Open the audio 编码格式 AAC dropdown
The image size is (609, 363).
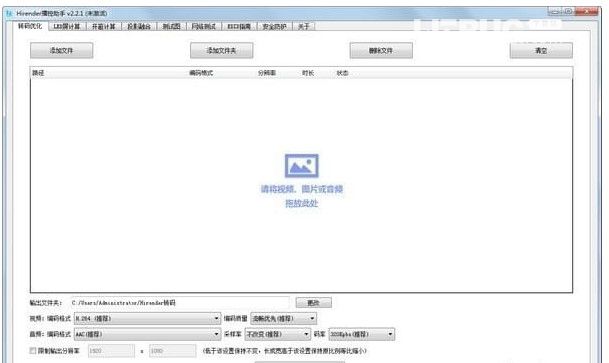click(147, 334)
